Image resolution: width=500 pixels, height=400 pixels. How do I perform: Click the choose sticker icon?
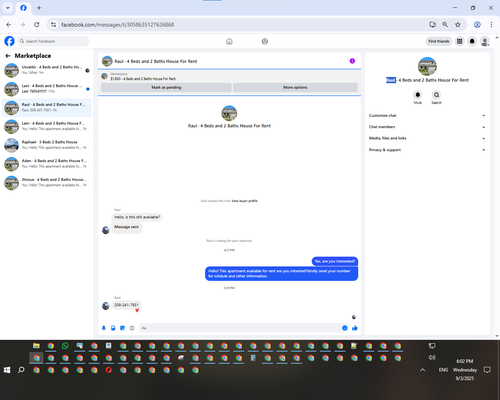(122, 328)
